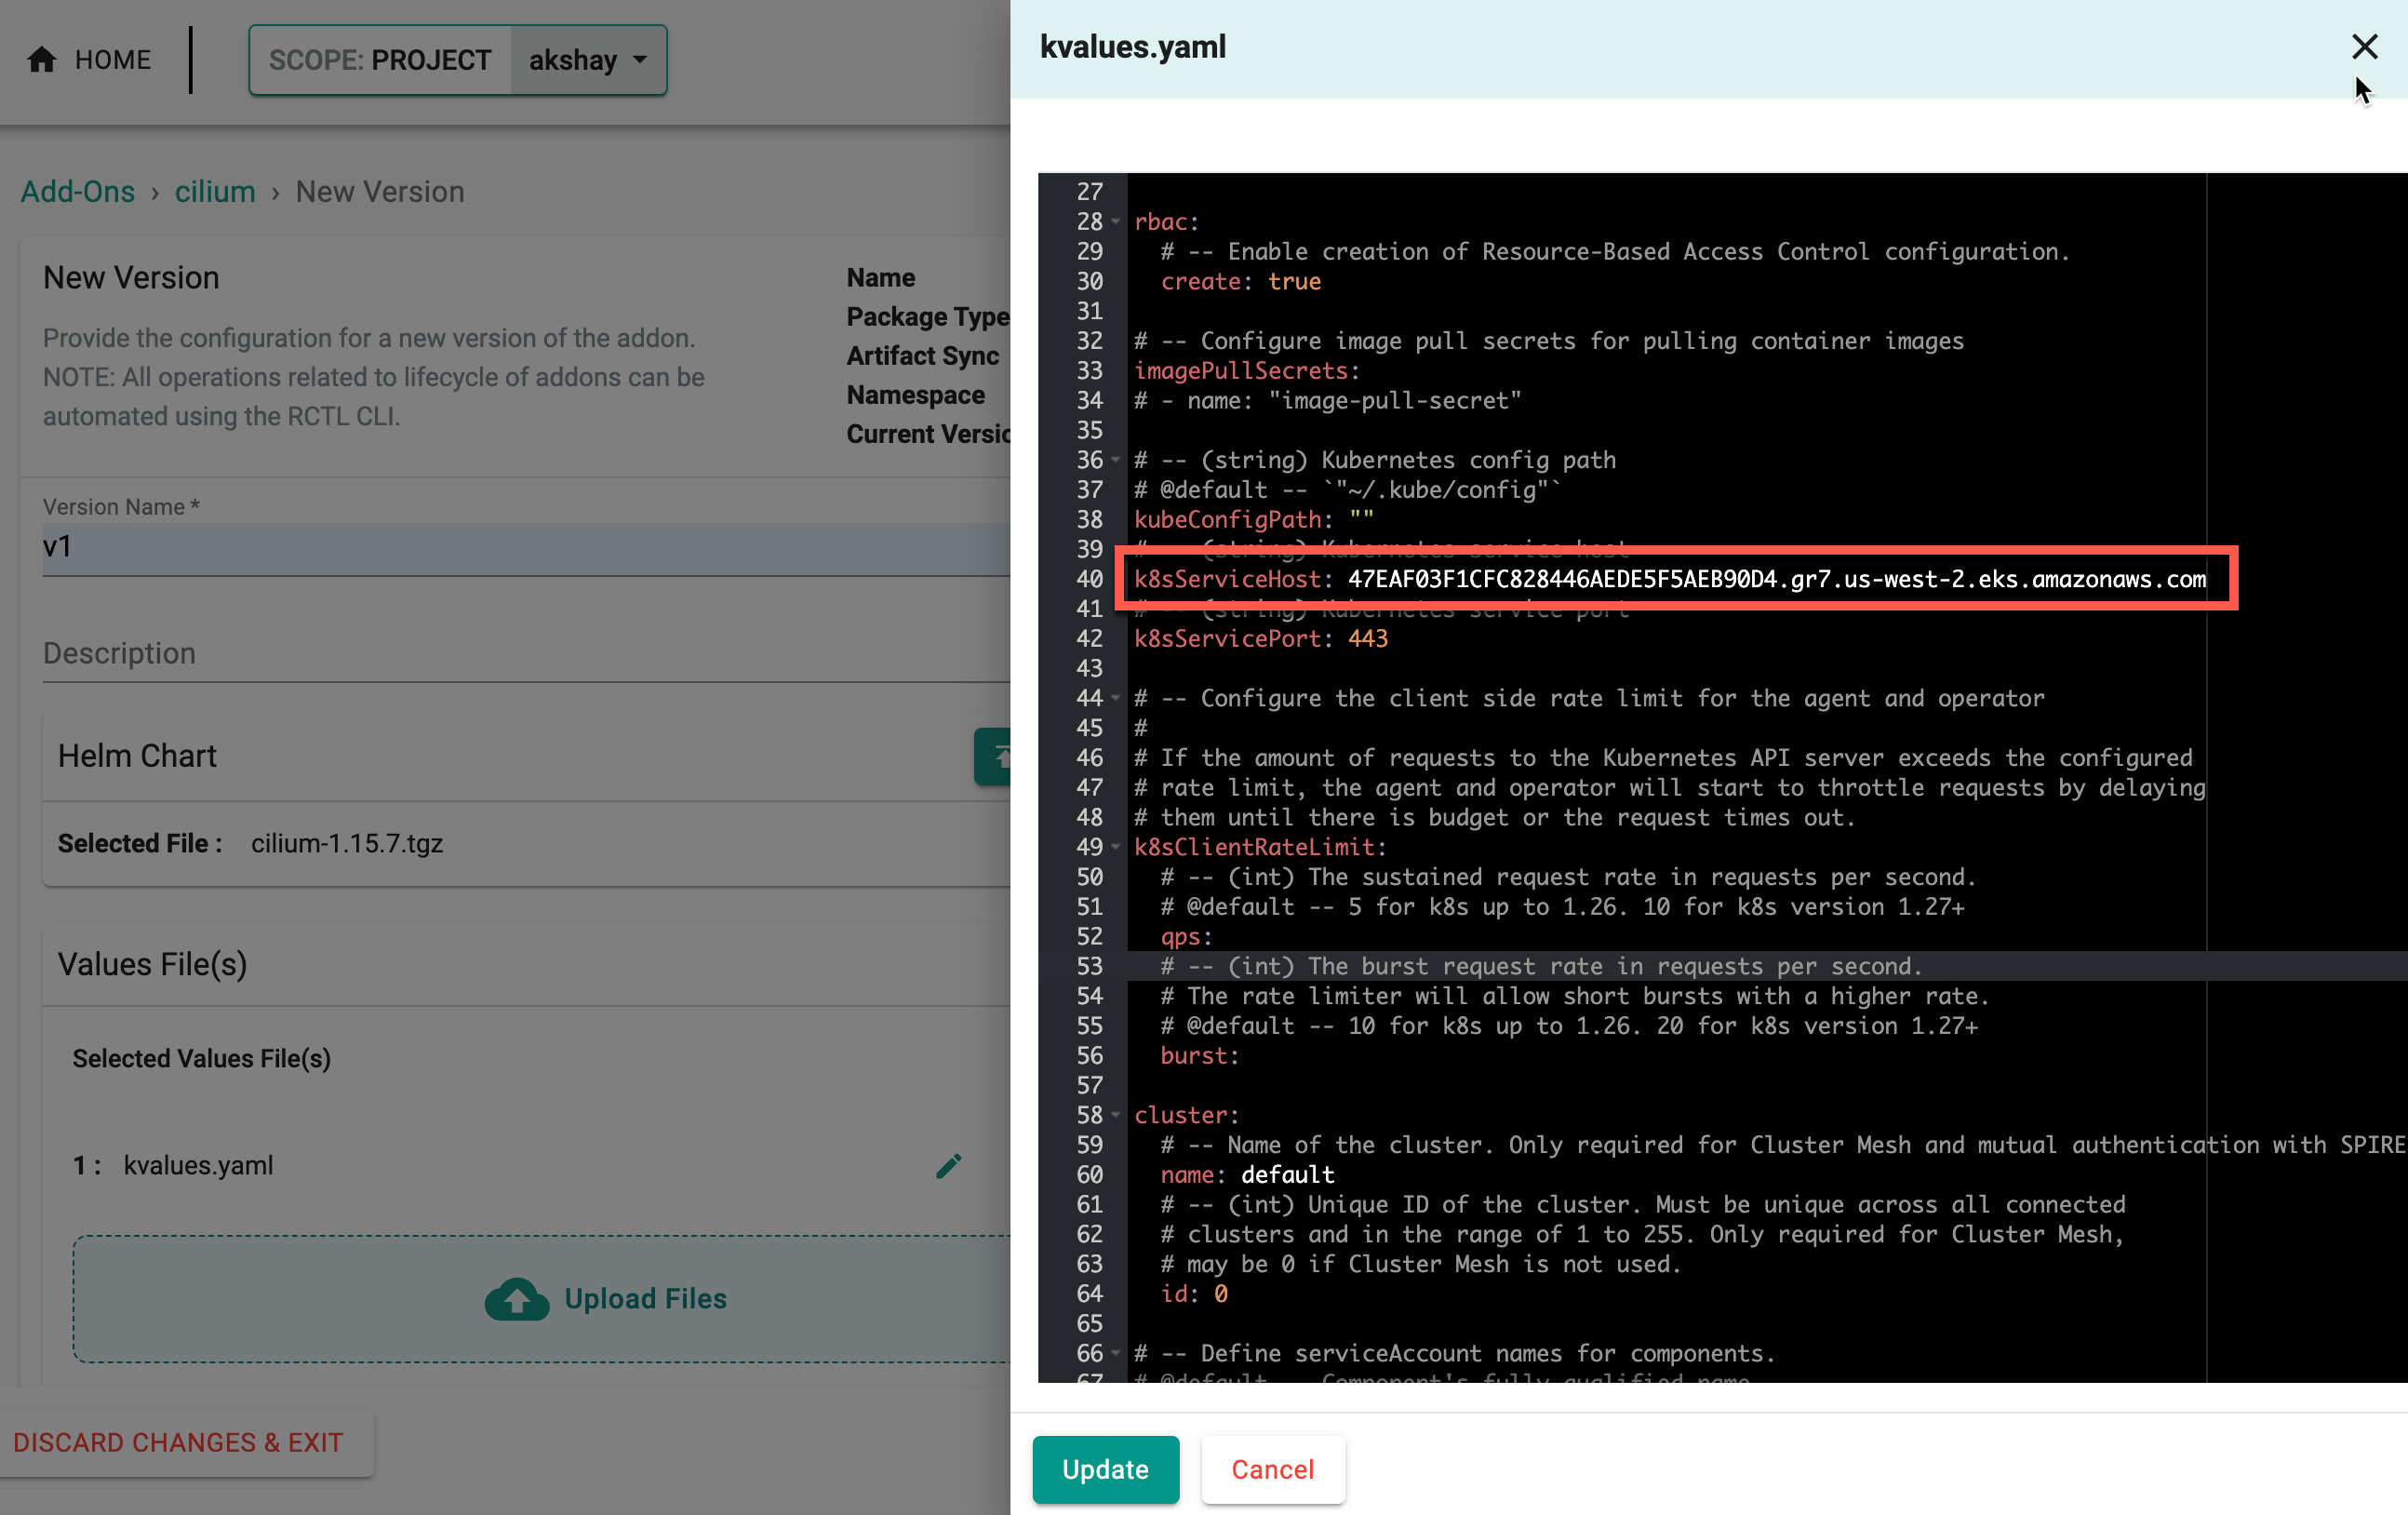The height and width of the screenshot is (1515, 2408).
Task: Click the image-pull-secret comment line
Action: click(x=1328, y=400)
